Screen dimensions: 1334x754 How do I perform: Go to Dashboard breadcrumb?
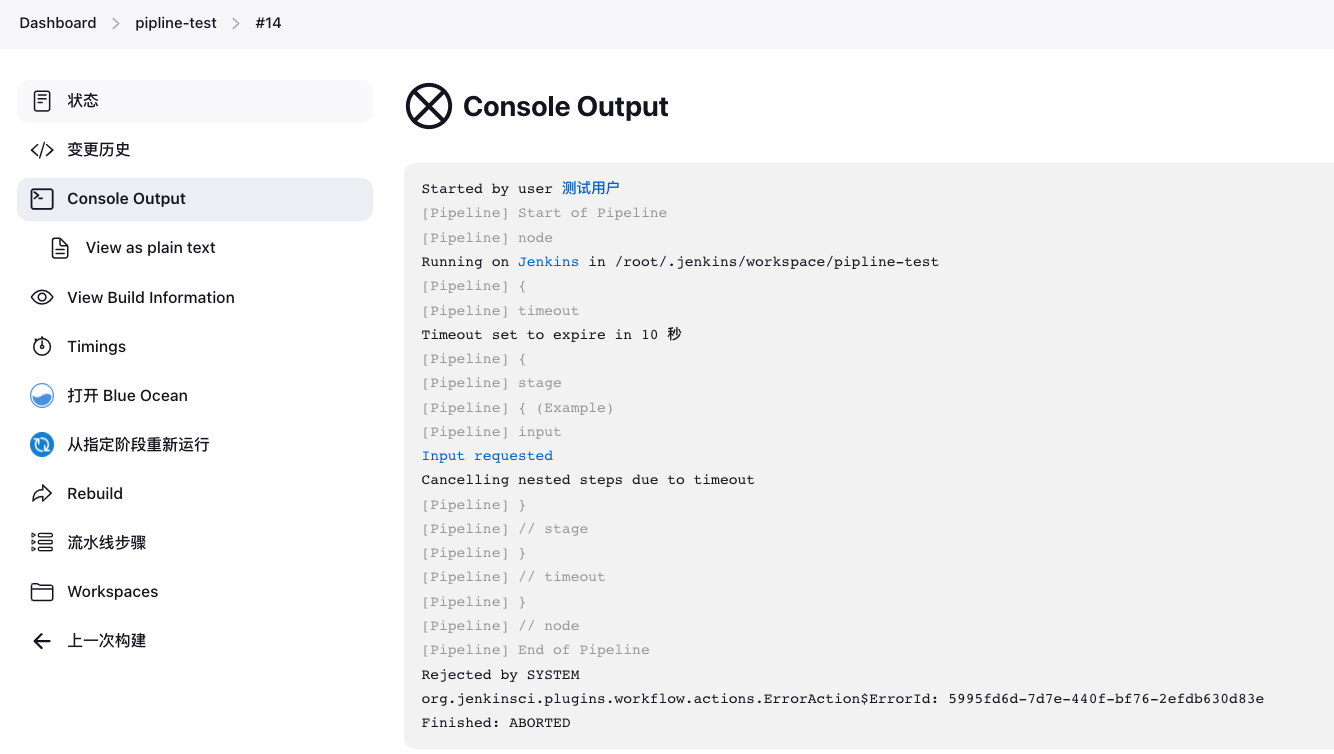click(x=58, y=23)
